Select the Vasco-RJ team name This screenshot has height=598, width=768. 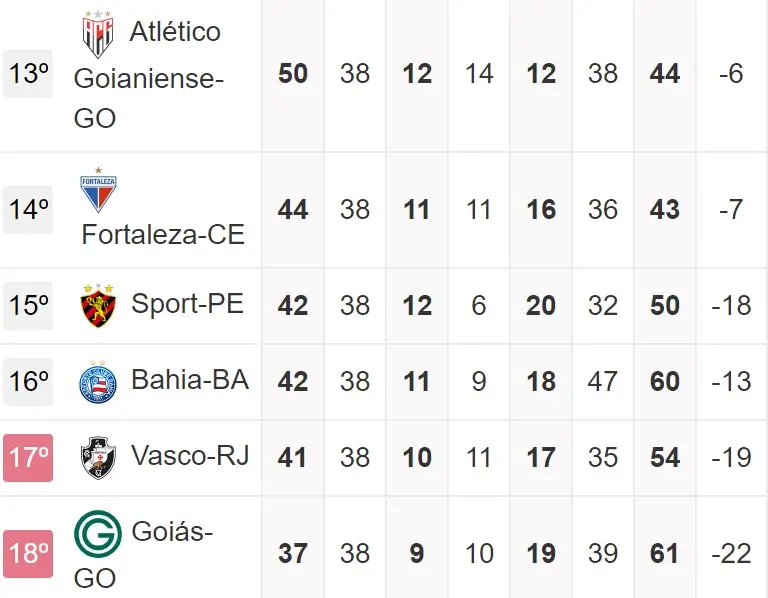[190, 456]
